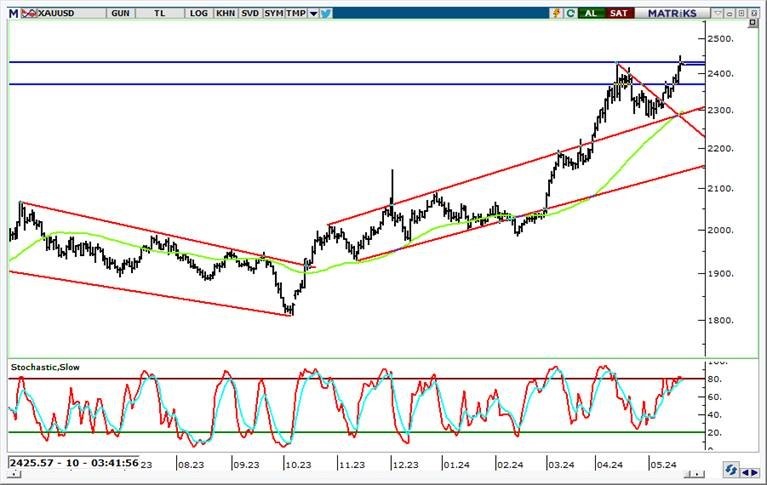Screen dimensions: 767x485
Task: Expand the black dropdown arrow after TMP
Action: tap(314, 14)
